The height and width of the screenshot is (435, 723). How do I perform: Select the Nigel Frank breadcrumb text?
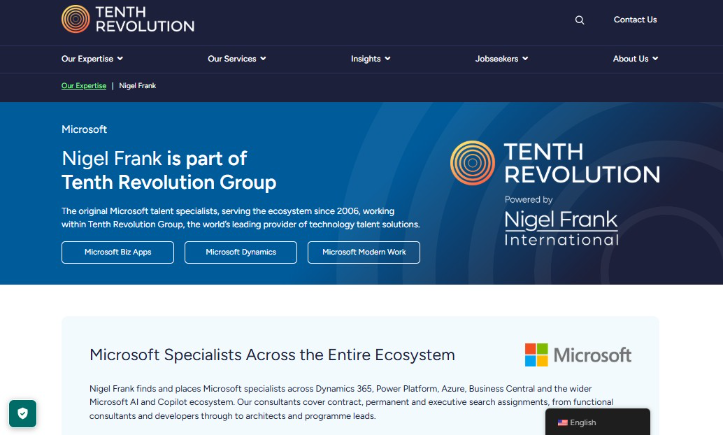pos(137,86)
